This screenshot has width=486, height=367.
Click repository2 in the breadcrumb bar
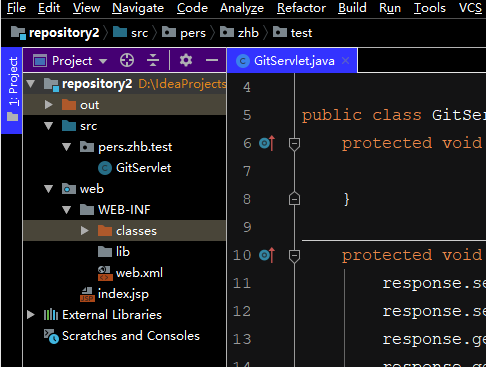coord(55,33)
